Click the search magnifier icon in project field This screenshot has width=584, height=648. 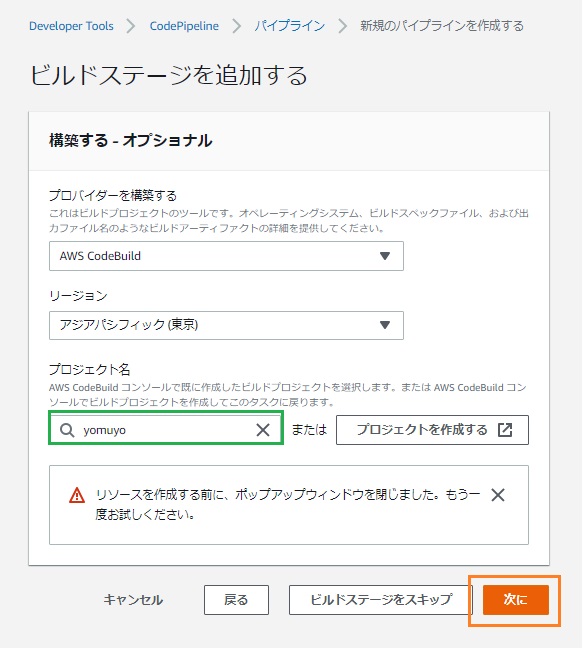67,430
